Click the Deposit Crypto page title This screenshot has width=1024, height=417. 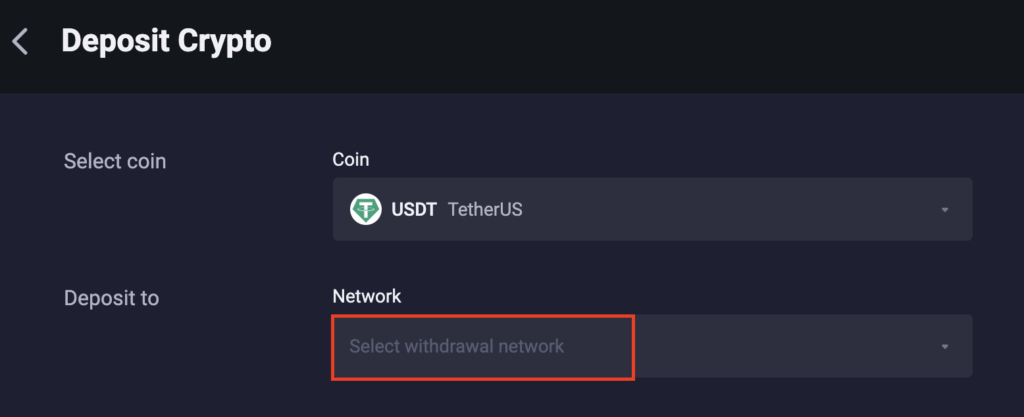point(167,42)
